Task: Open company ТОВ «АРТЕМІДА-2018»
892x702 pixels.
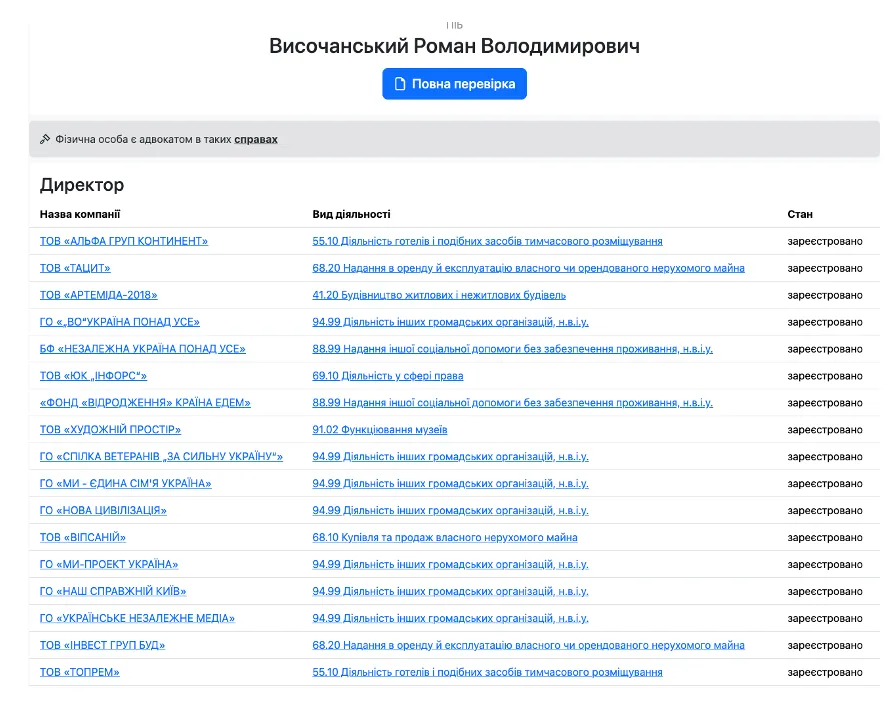Action: coord(98,295)
